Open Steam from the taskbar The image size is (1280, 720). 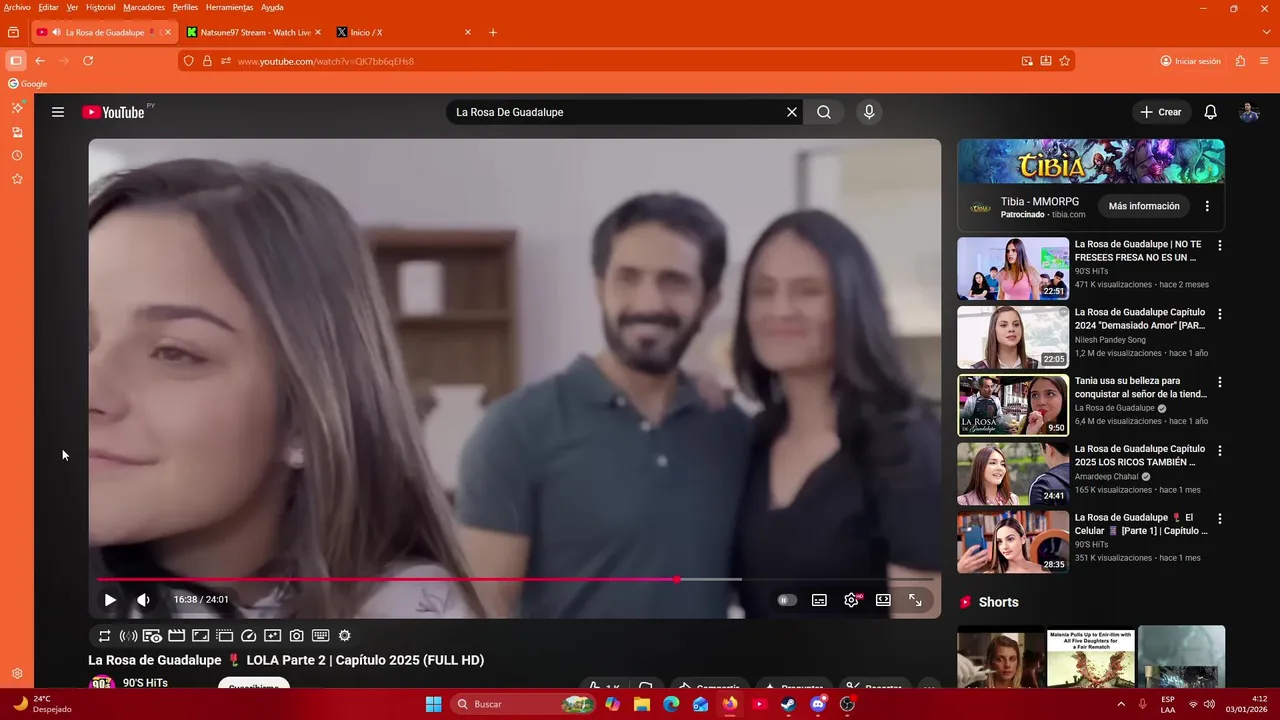(788, 704)
